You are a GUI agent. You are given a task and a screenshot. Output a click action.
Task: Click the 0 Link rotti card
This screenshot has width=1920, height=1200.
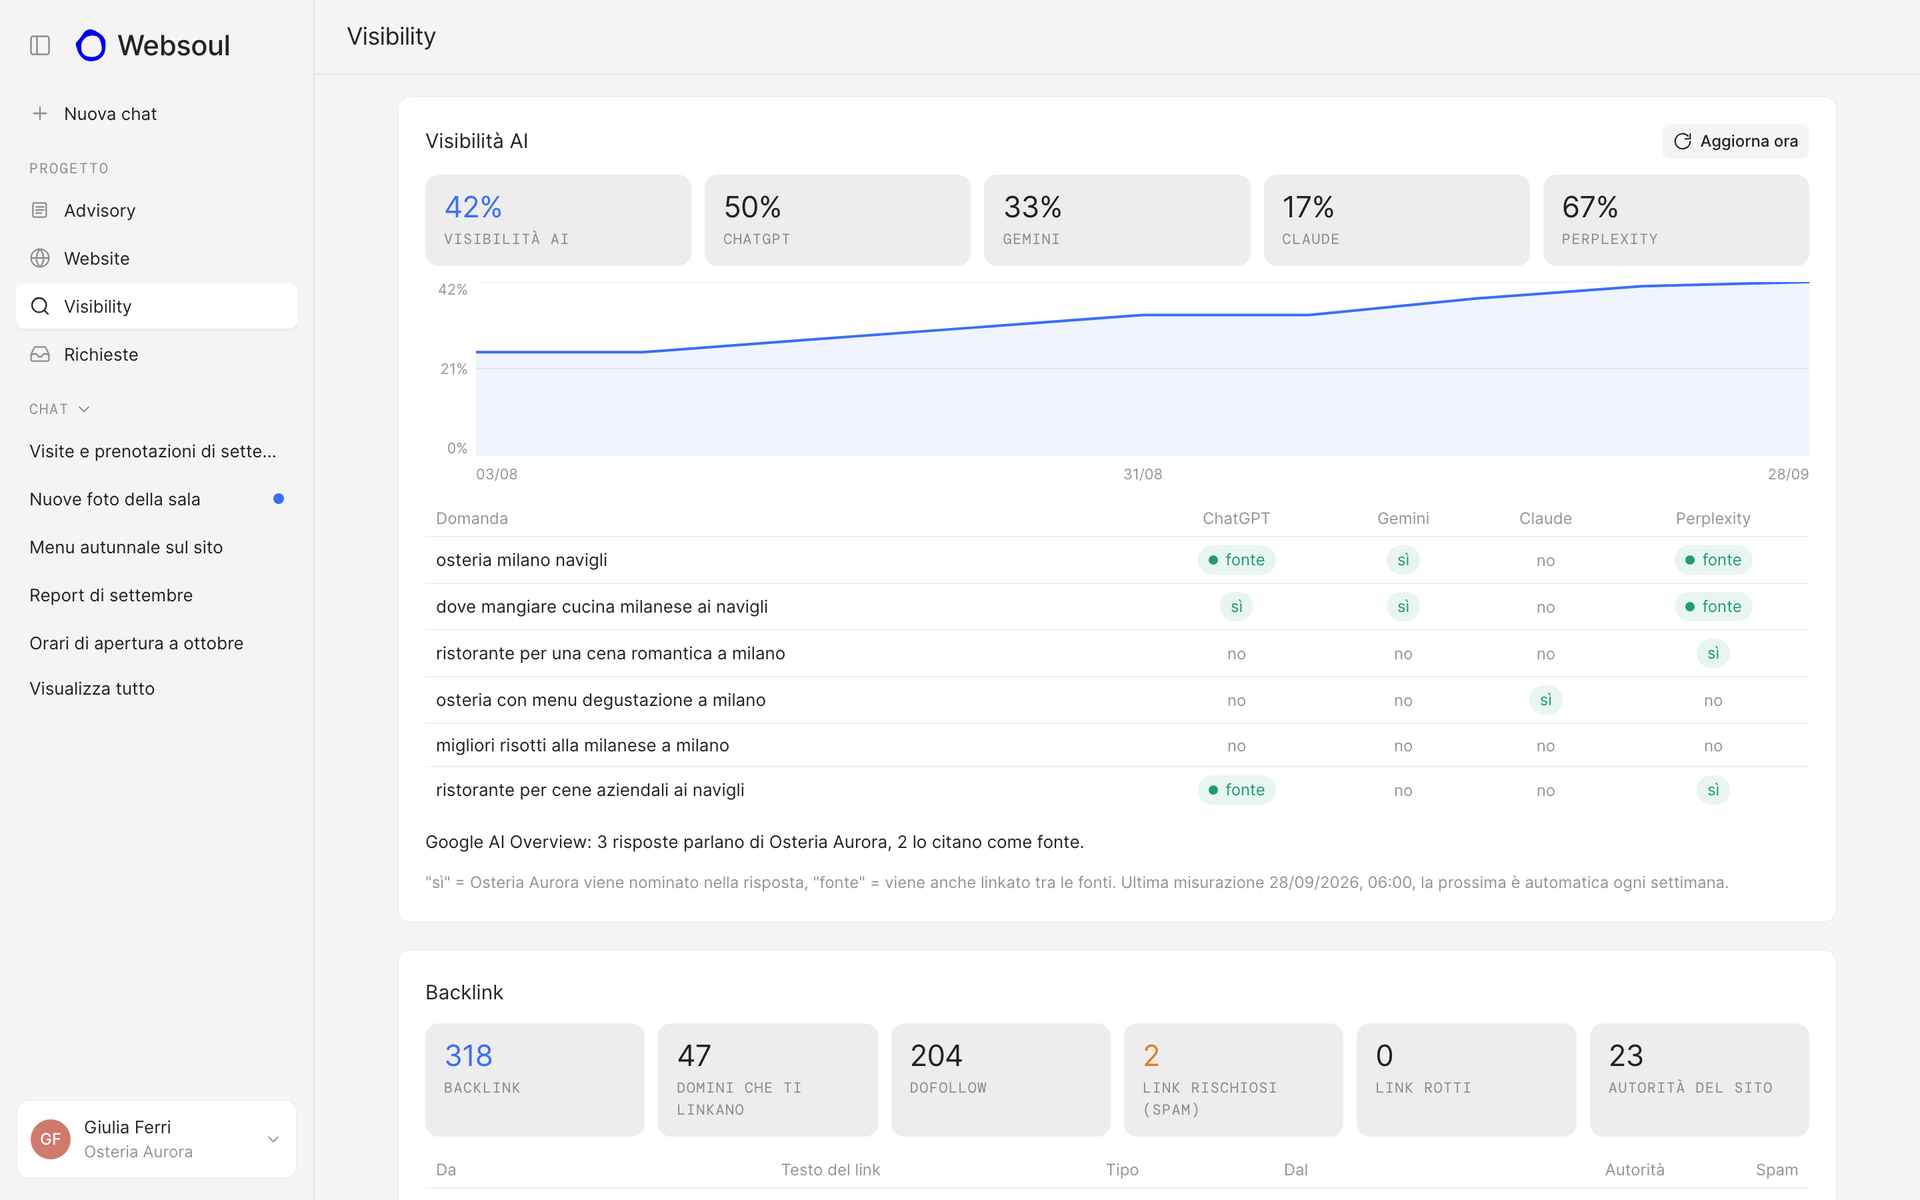point(1466,1079)
